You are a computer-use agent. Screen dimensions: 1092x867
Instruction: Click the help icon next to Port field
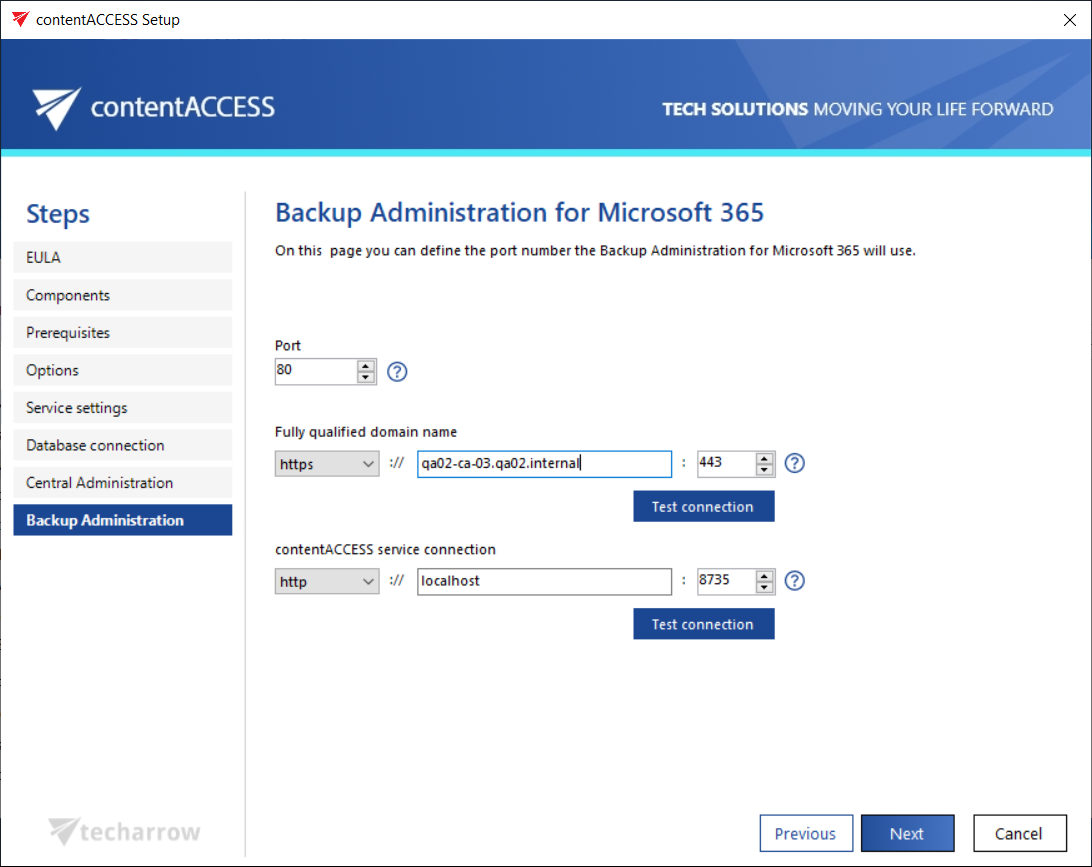[x=397, y=372]
